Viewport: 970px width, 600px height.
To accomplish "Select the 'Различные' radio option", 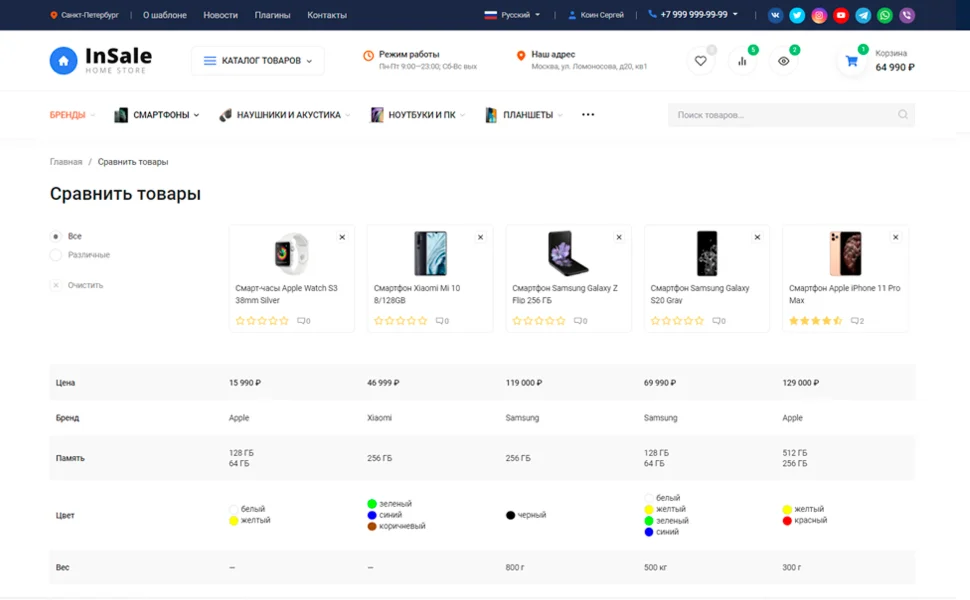I will (x=56, y=255).
